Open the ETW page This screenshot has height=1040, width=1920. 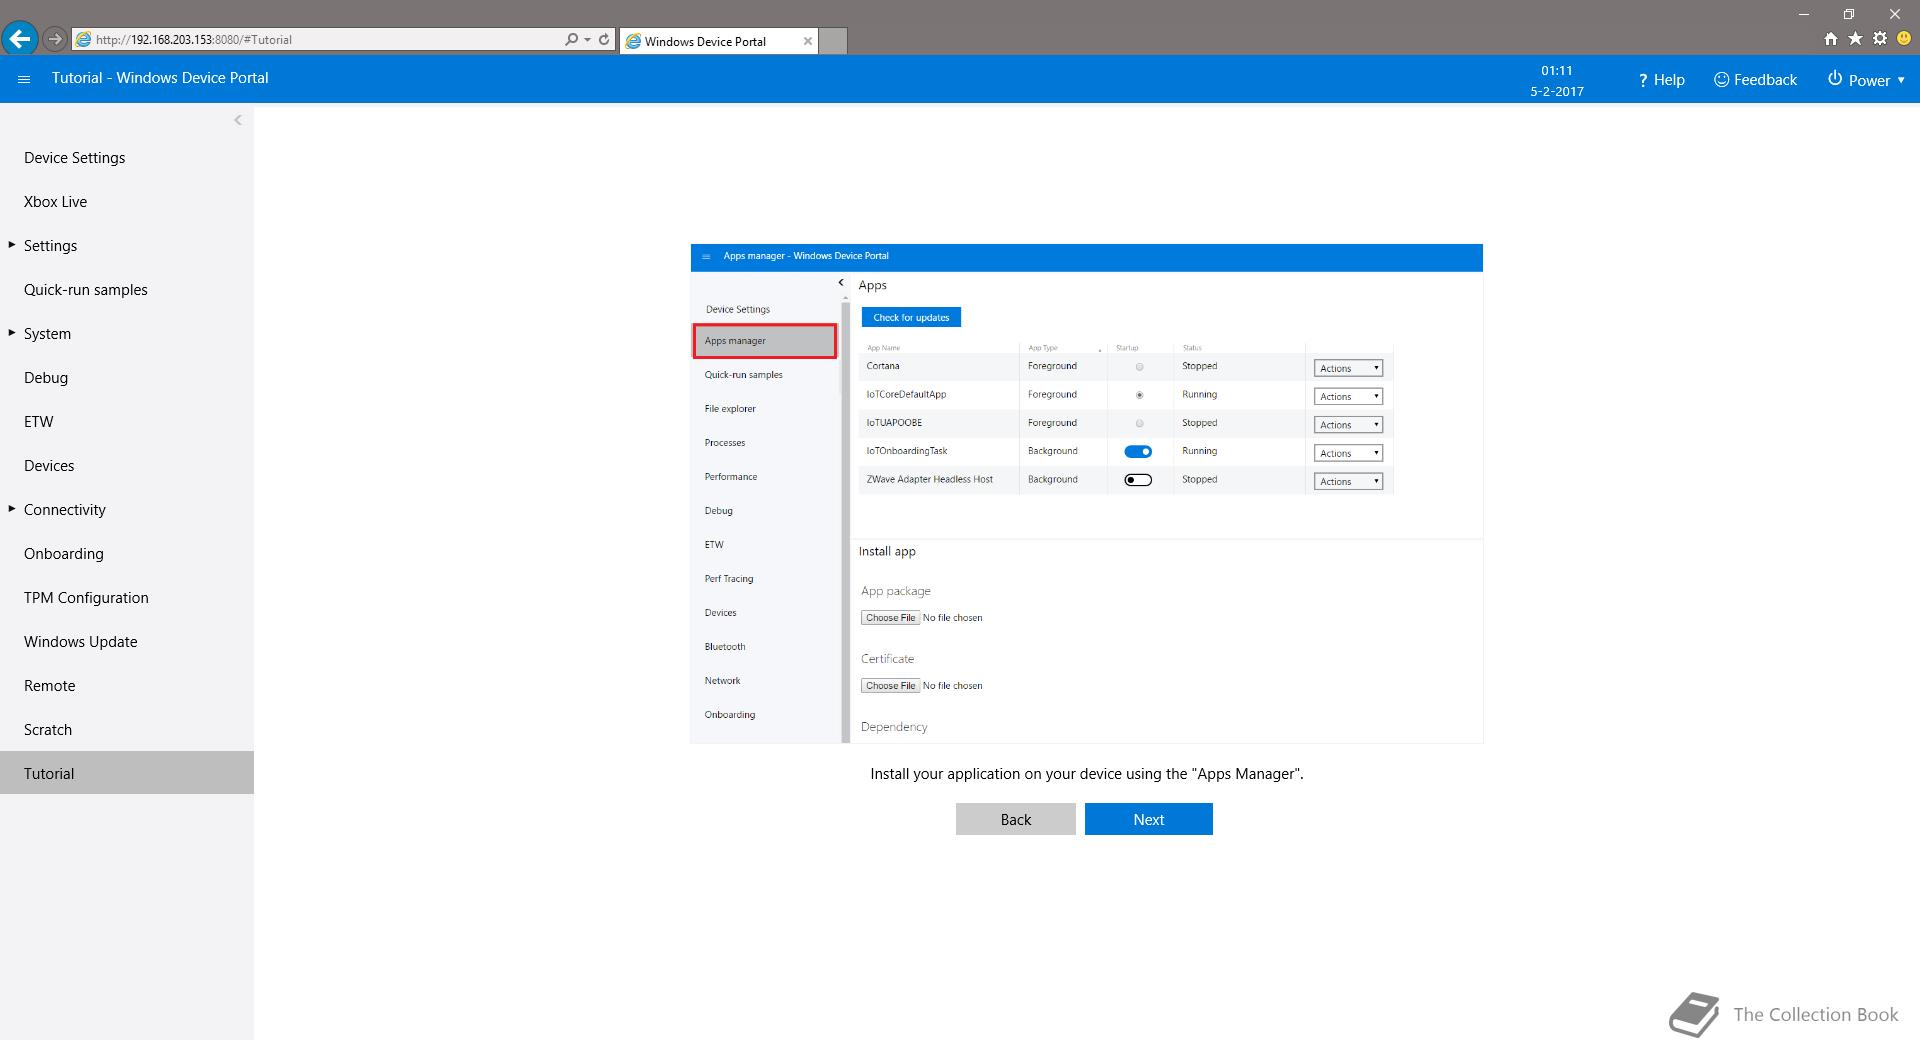(127, 422)
